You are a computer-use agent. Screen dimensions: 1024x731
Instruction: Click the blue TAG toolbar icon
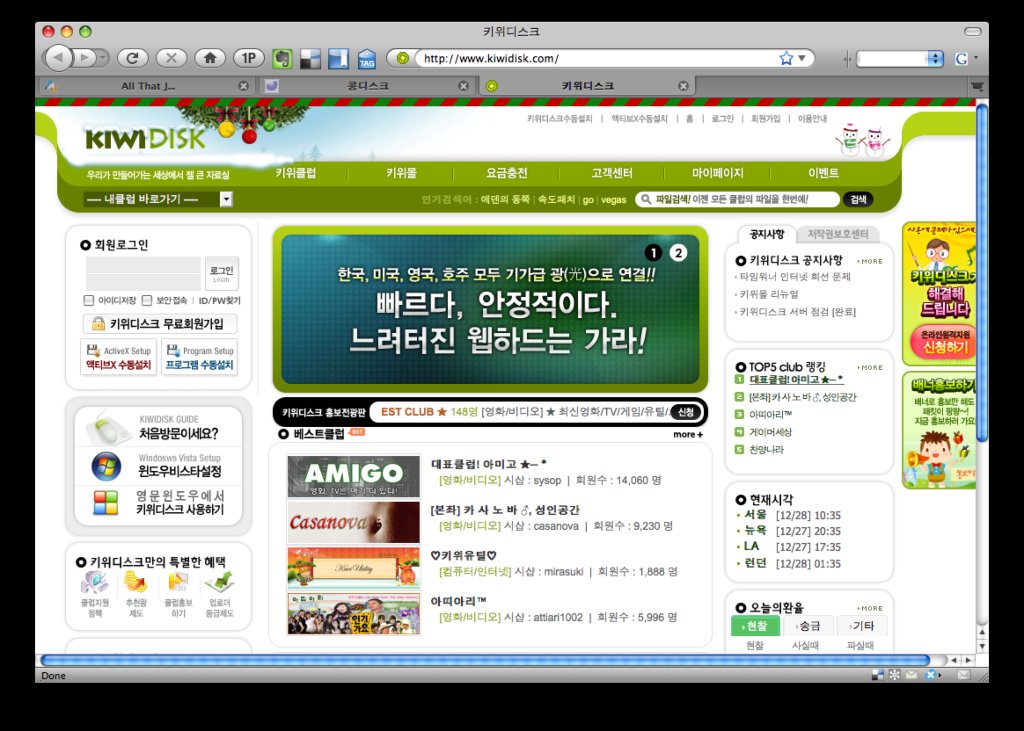(367, 59)
